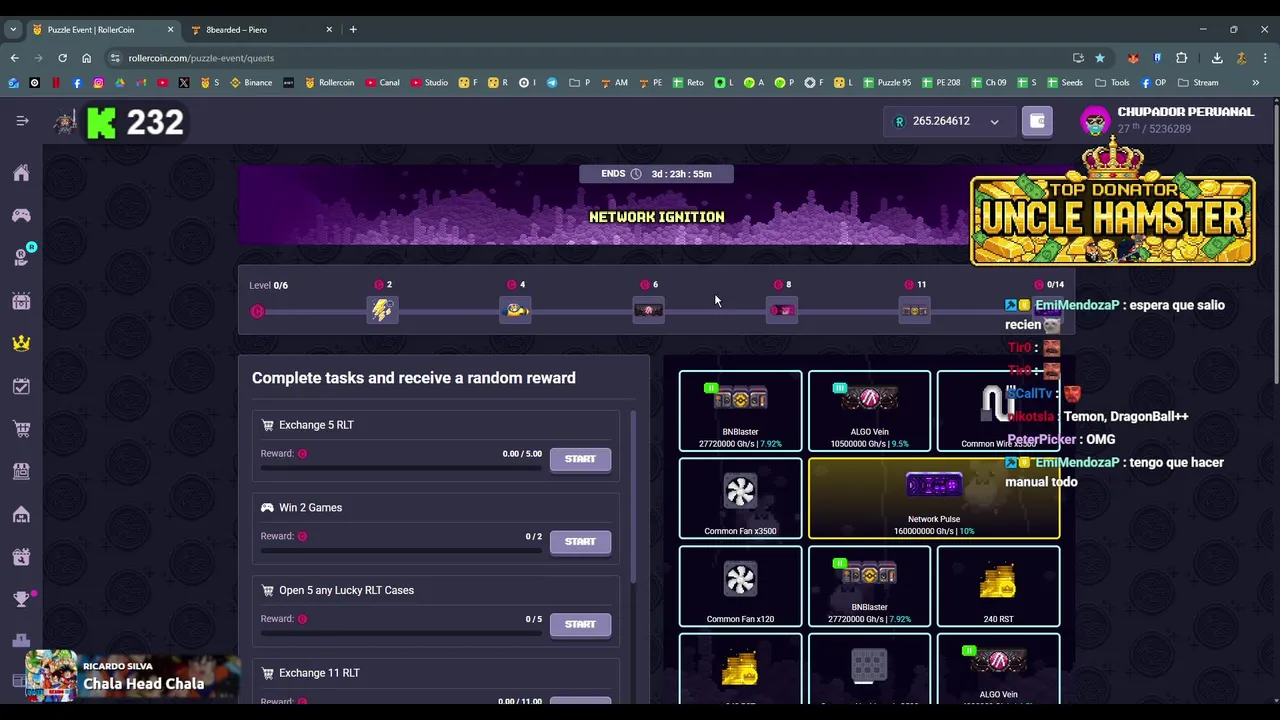
Task: Show more bookmarks chevron
Action: (x=1255, y=82)
